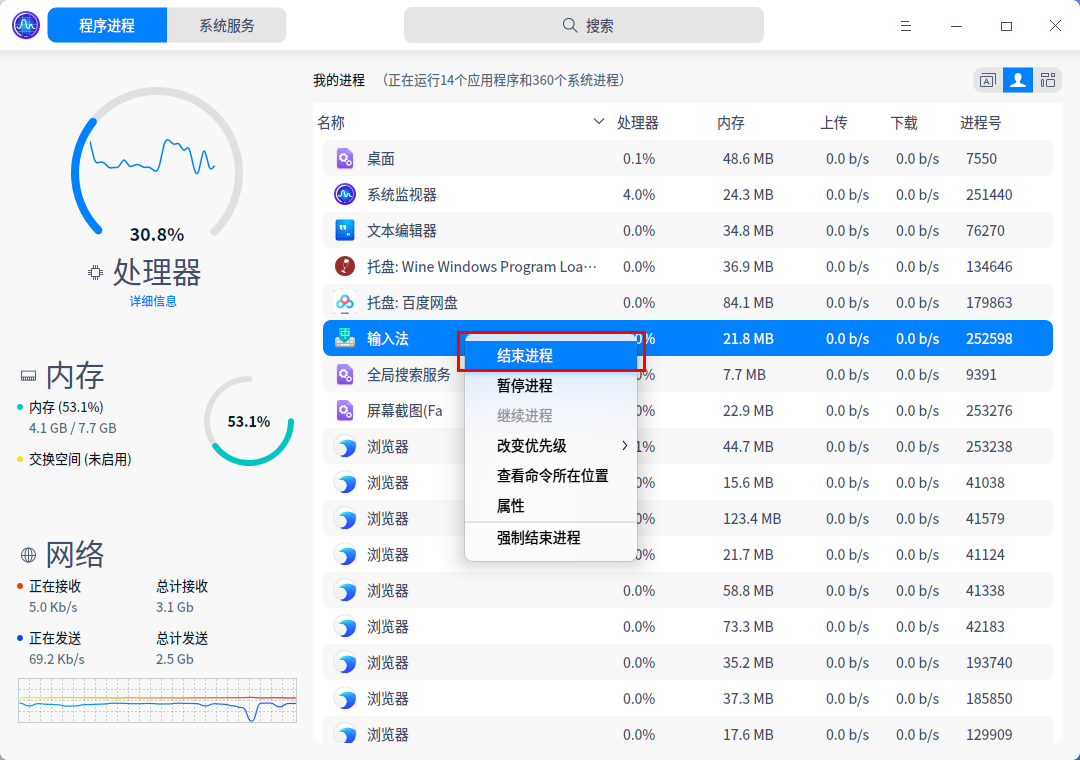Screen dimensions: 1080x760
Task: Click the memory 53.1% ring gauge
Action: (x=249, y=421)
